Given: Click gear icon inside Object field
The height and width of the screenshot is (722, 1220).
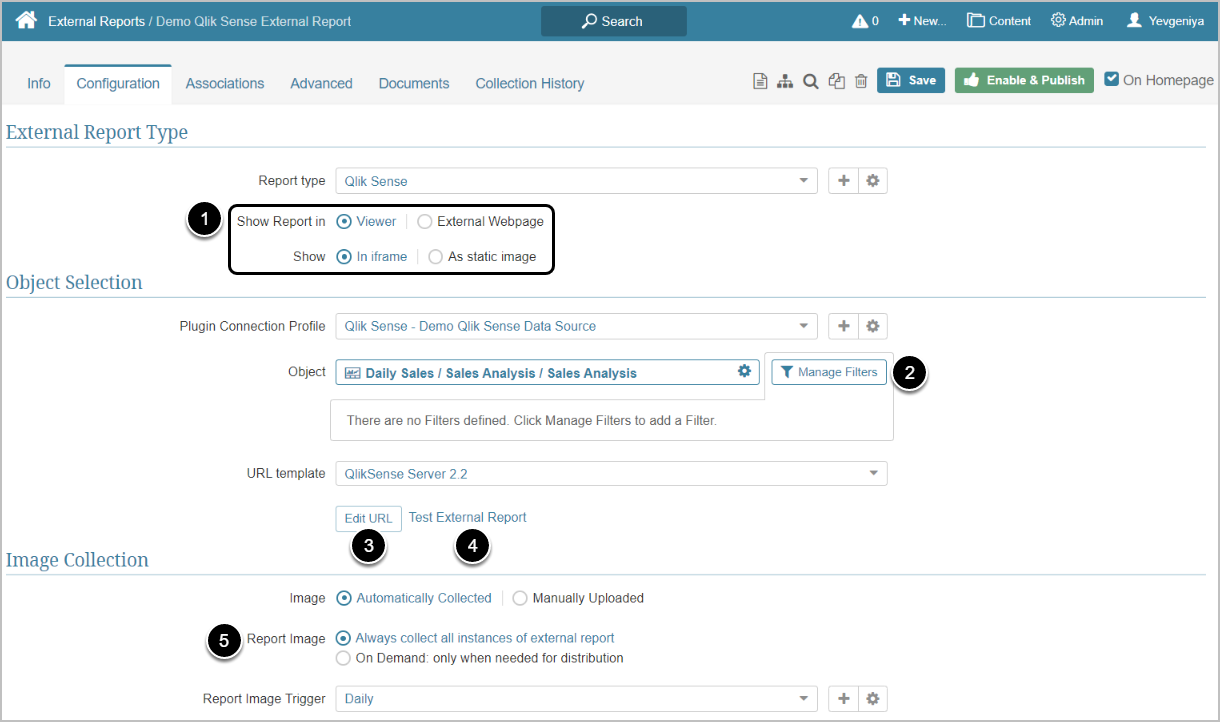Looking at the screenshot, I should 744,371.
